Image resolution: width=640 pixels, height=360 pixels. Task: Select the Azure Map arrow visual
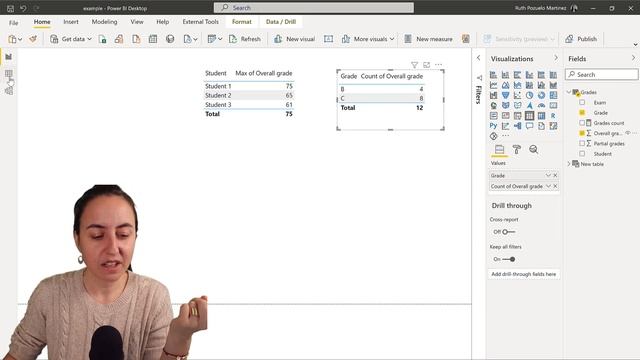[x=529, y=105]
